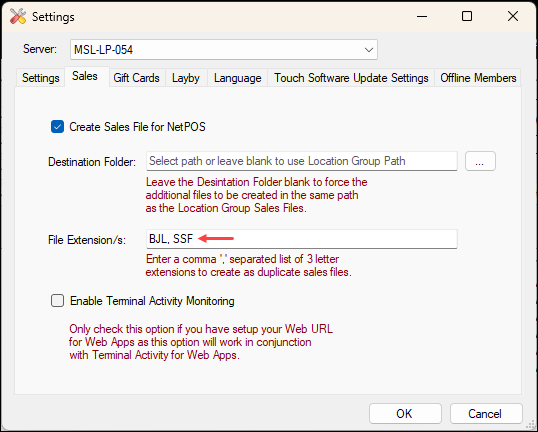The width and height of the screenshot is (538, 432).
Task: Click the OK button
Action: click(x=405, y=413)
